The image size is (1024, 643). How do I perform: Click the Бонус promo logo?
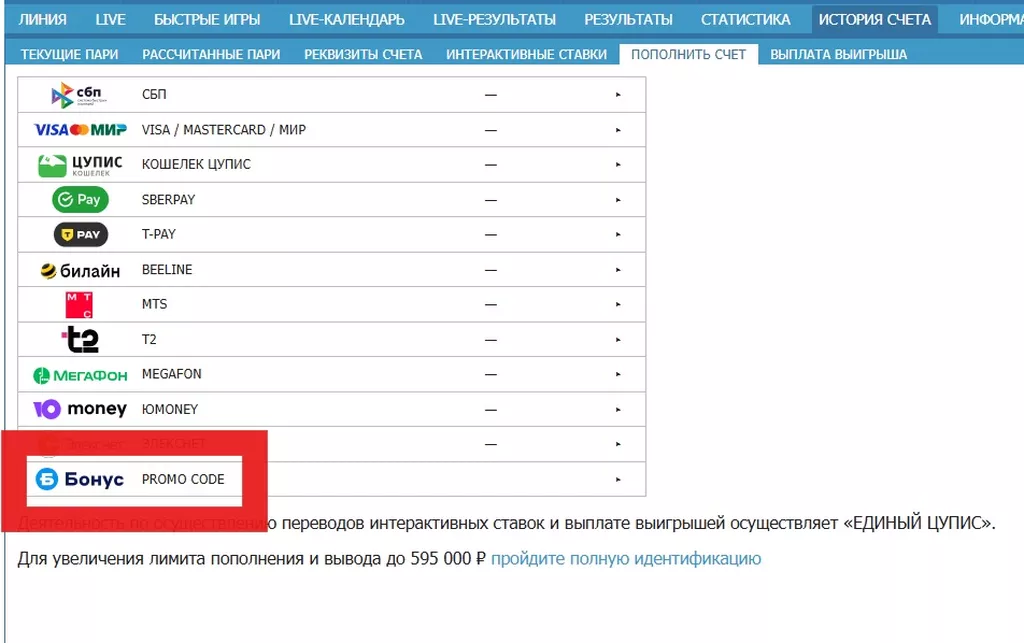[80, 479]
